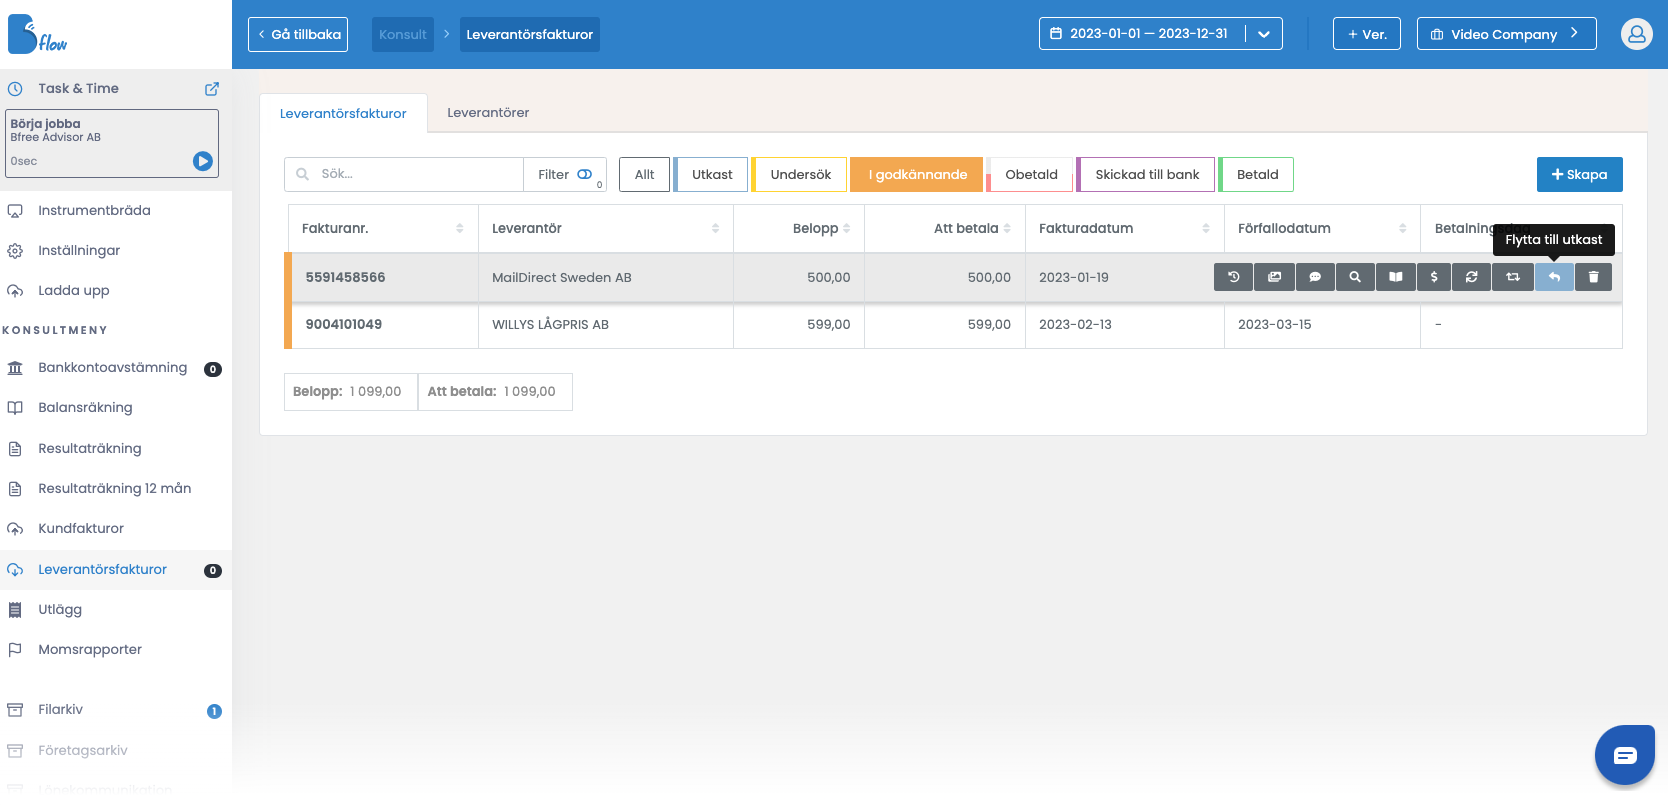Click the Ladda upp cloud icon

click(15, 291)
